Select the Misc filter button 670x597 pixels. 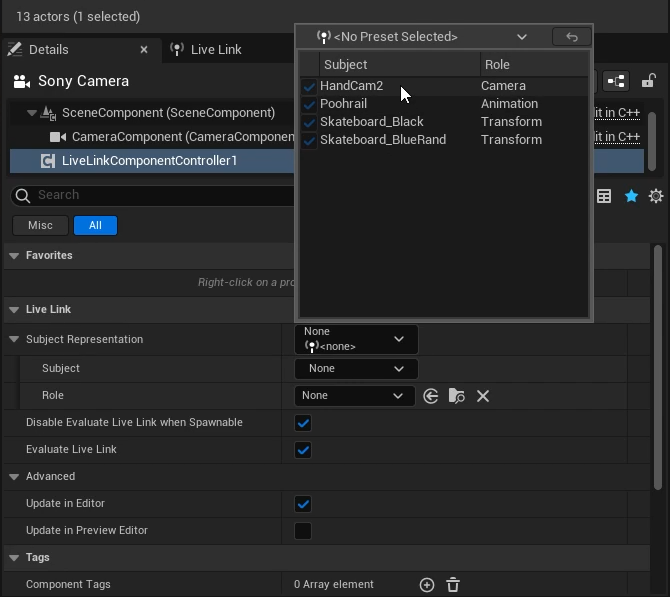[x=40, y=226]
